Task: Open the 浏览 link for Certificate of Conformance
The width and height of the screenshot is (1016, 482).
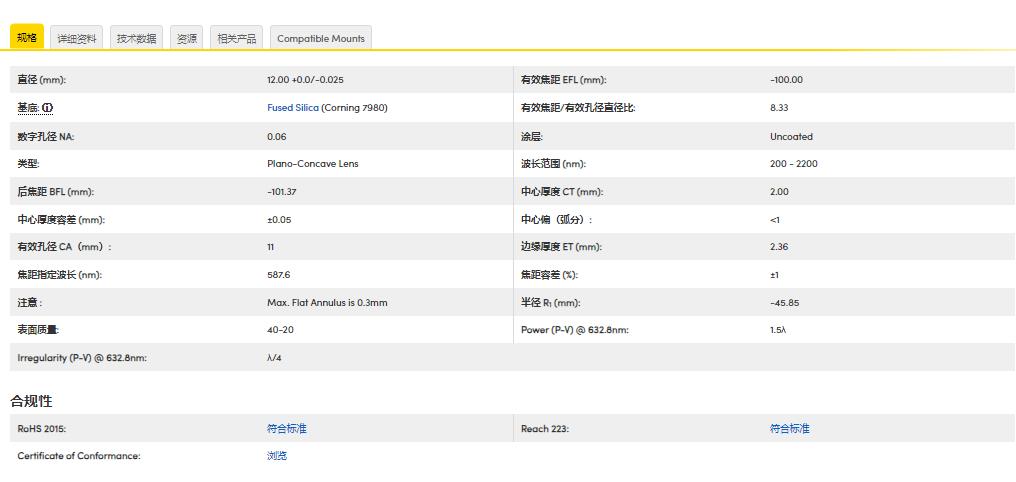Action: coord(277,456)
